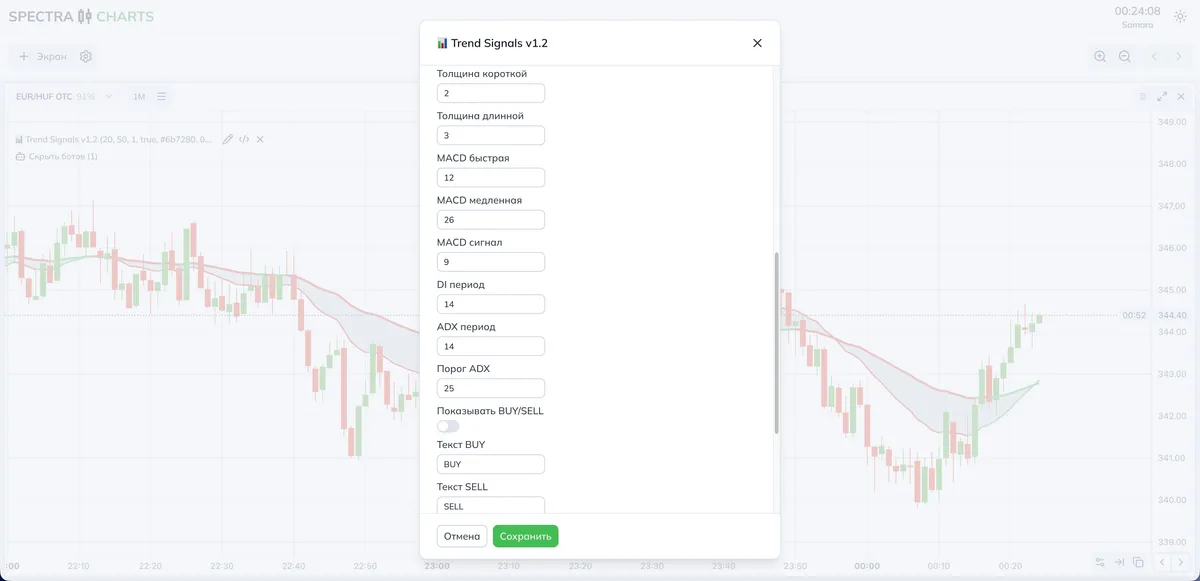Click the zoom in magnifier icon
This screenshot has width=1200, height=581.
pyautogui.click(x=1100, y=56)
